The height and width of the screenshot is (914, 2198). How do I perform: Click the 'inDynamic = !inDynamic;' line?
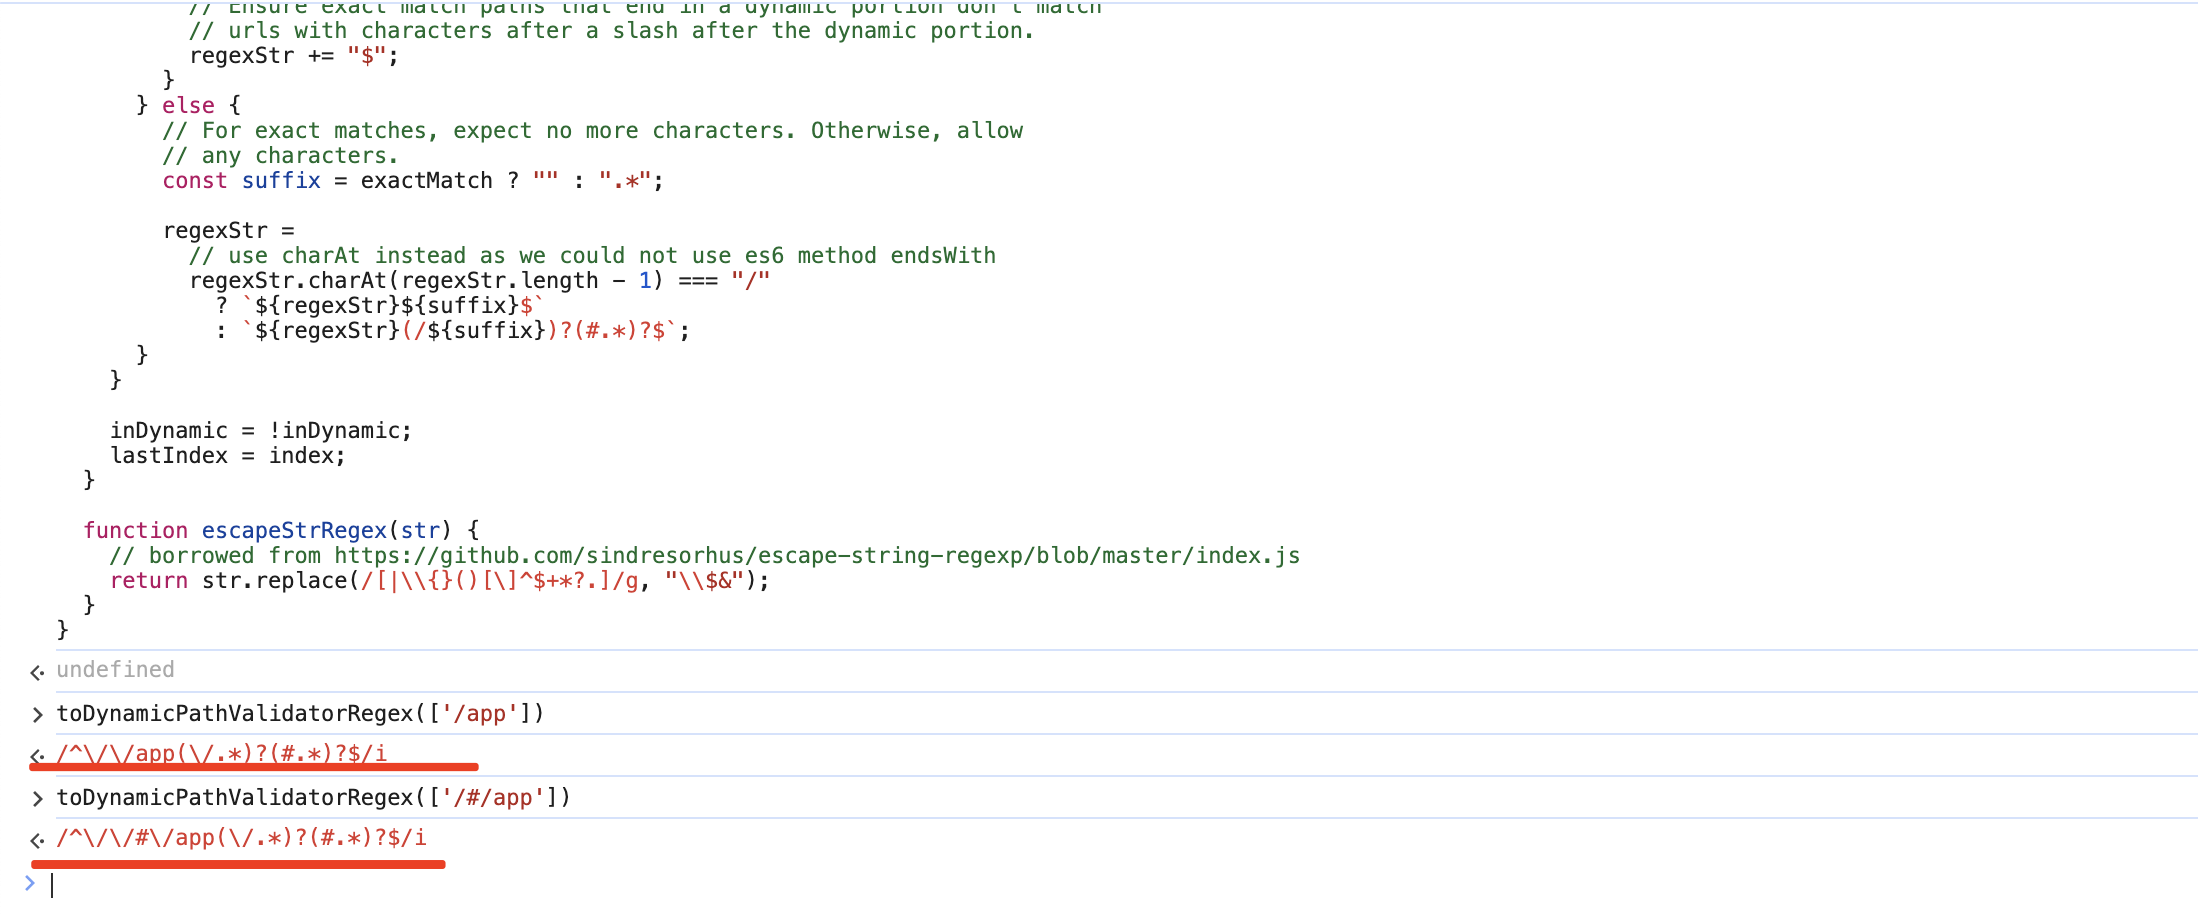pyautogui.click(x=261, y=430)
